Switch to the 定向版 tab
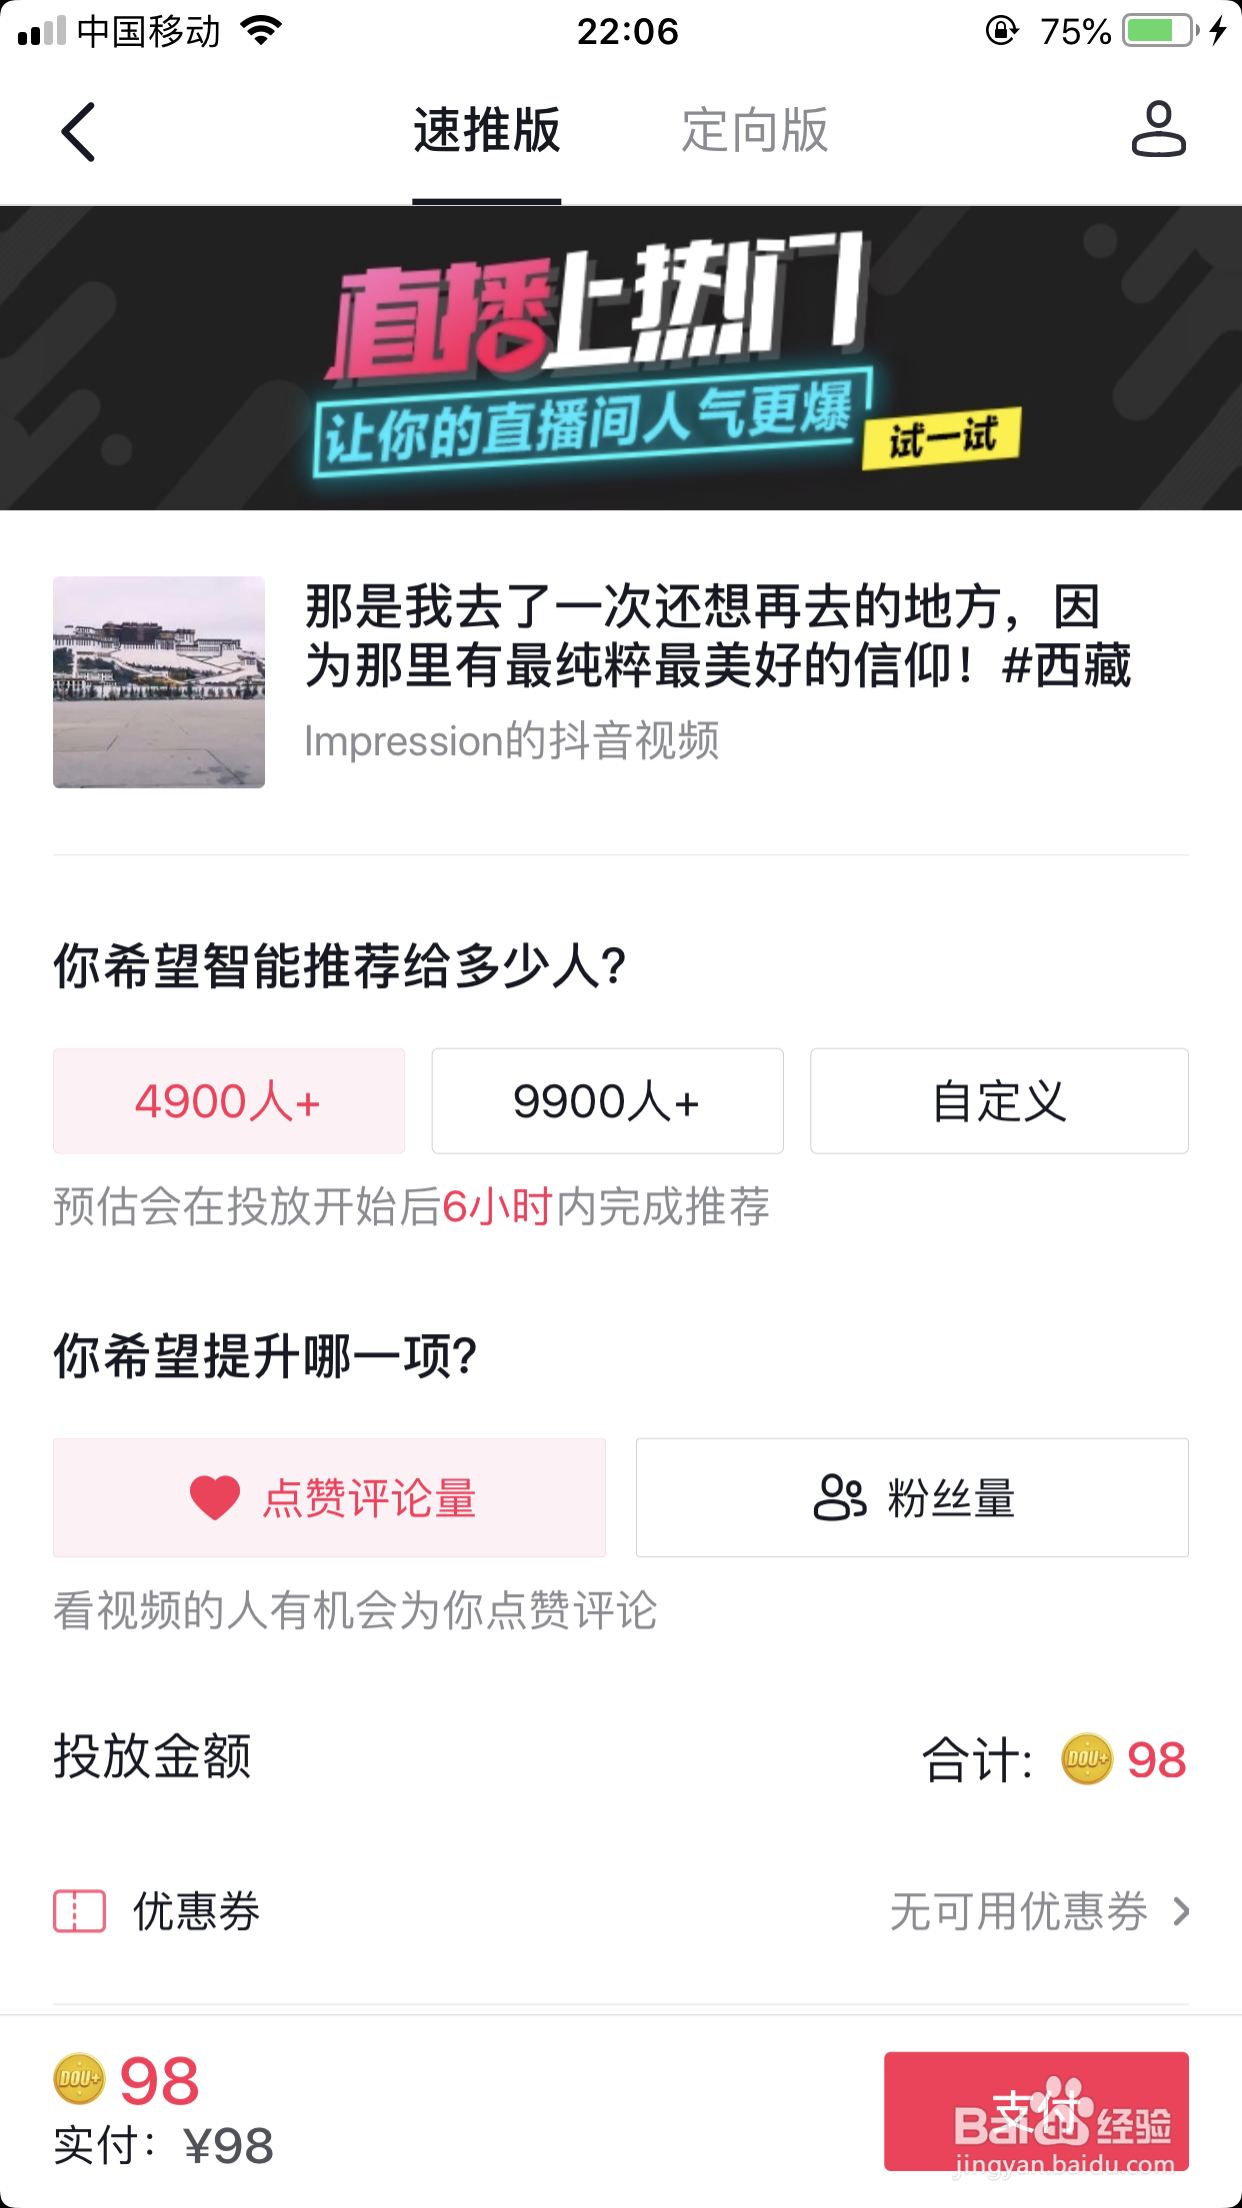The width and height of the screenshot is (1242, 2208). (755, 131)
